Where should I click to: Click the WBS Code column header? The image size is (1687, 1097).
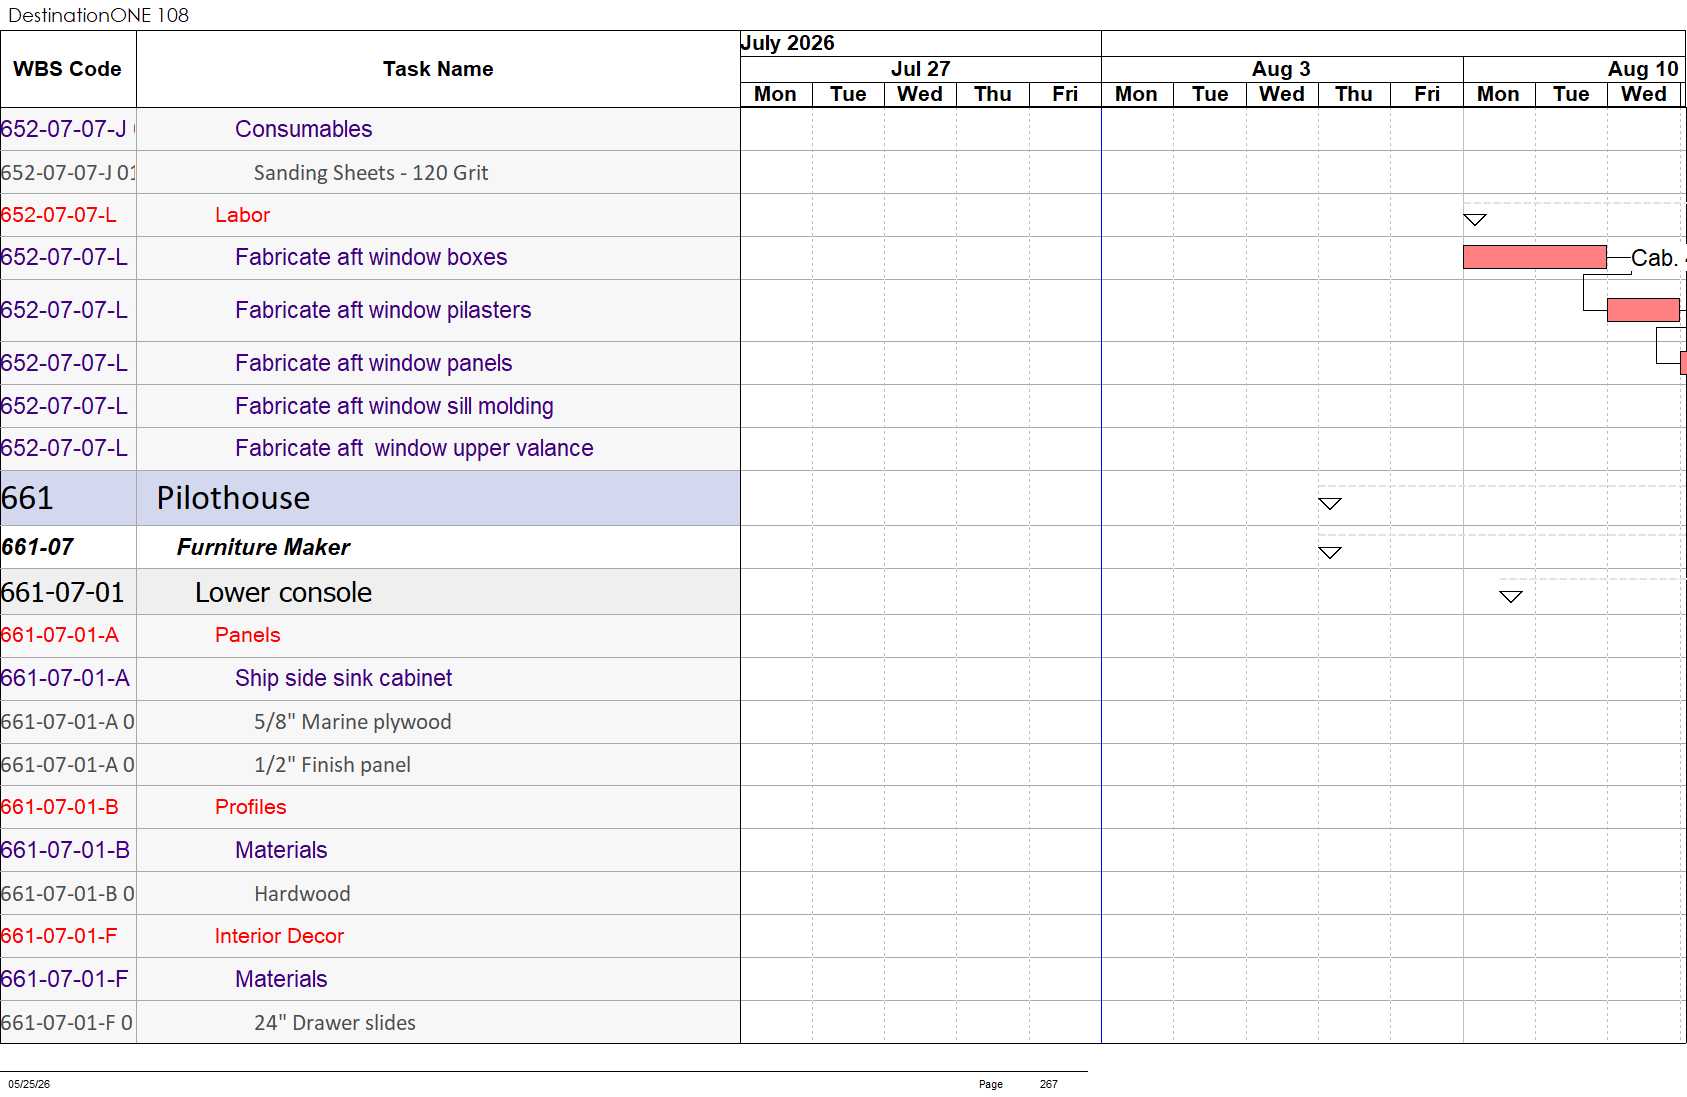[68, 69]
